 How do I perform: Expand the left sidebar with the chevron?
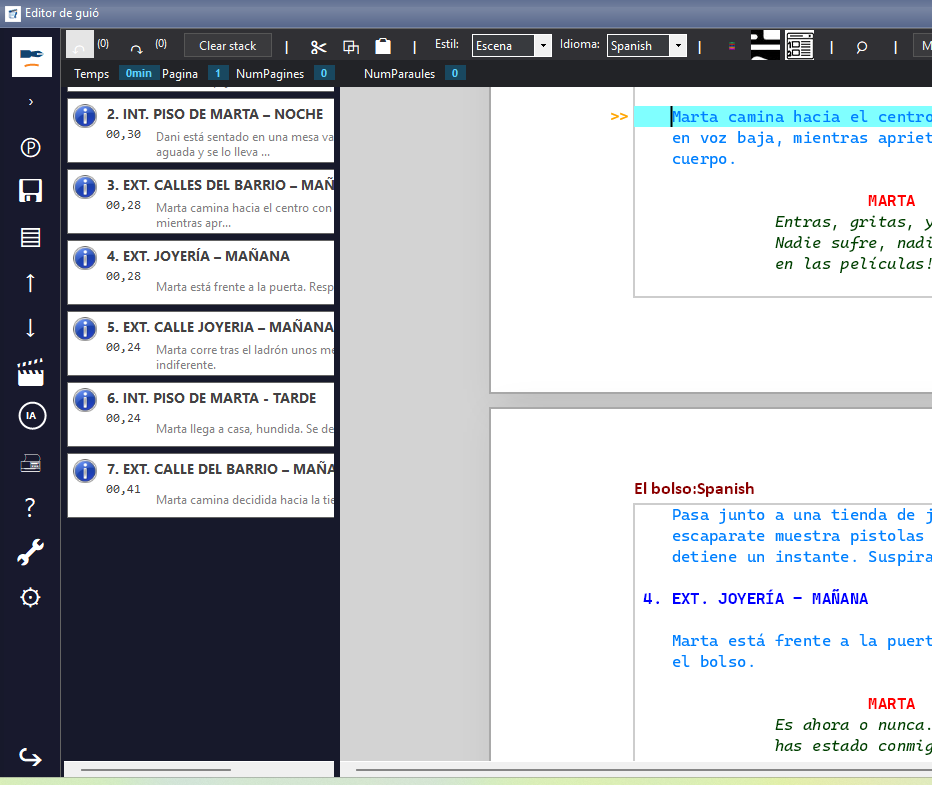[x=31, y=102]
